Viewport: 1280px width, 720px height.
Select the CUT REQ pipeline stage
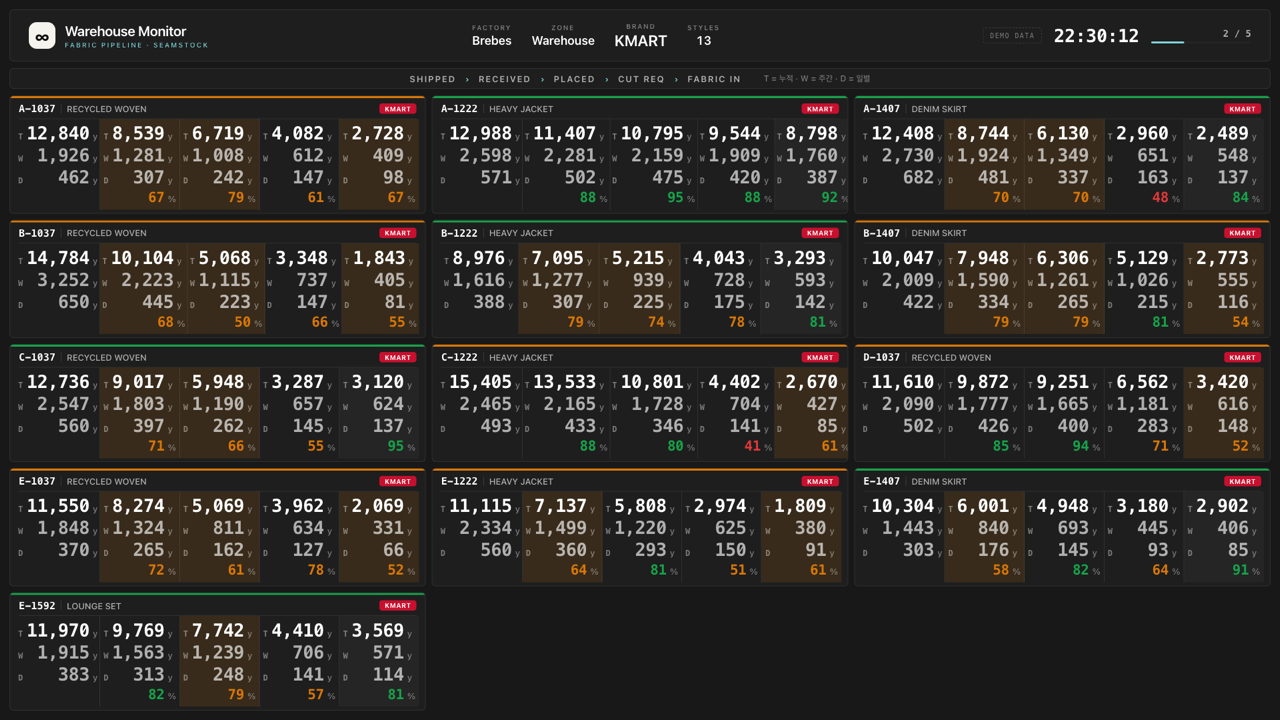[x=641, y=79]
